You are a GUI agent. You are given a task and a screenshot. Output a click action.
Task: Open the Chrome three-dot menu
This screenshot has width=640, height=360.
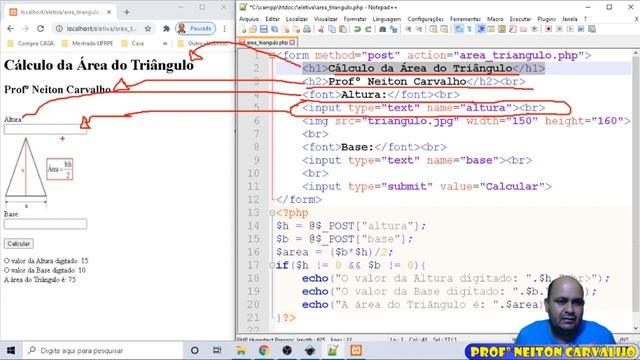pos(224,29)
